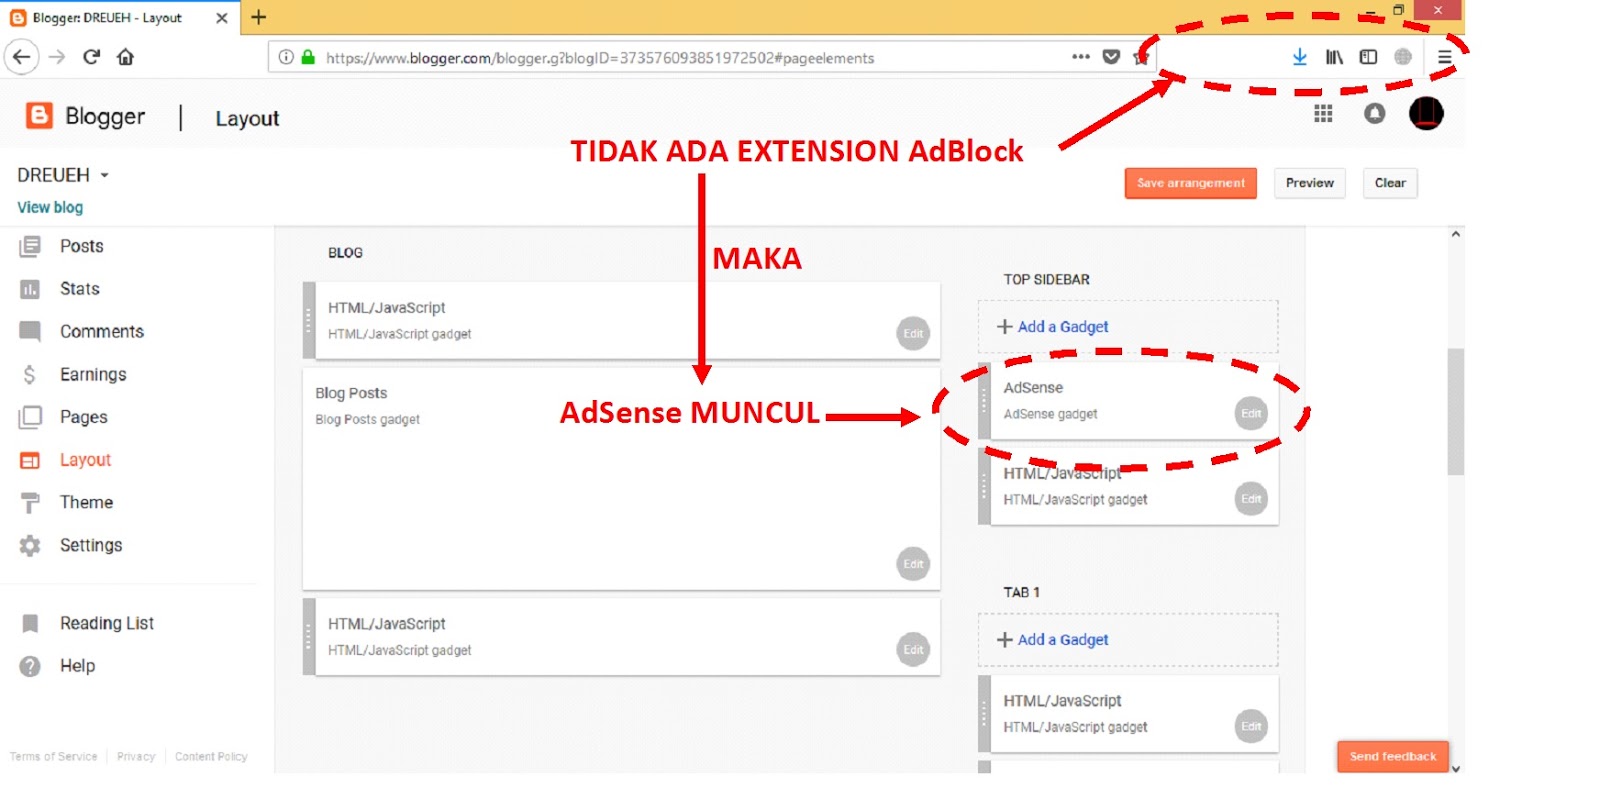
Task: Click Send feedback button
Action: click(x=1392, y=756)
